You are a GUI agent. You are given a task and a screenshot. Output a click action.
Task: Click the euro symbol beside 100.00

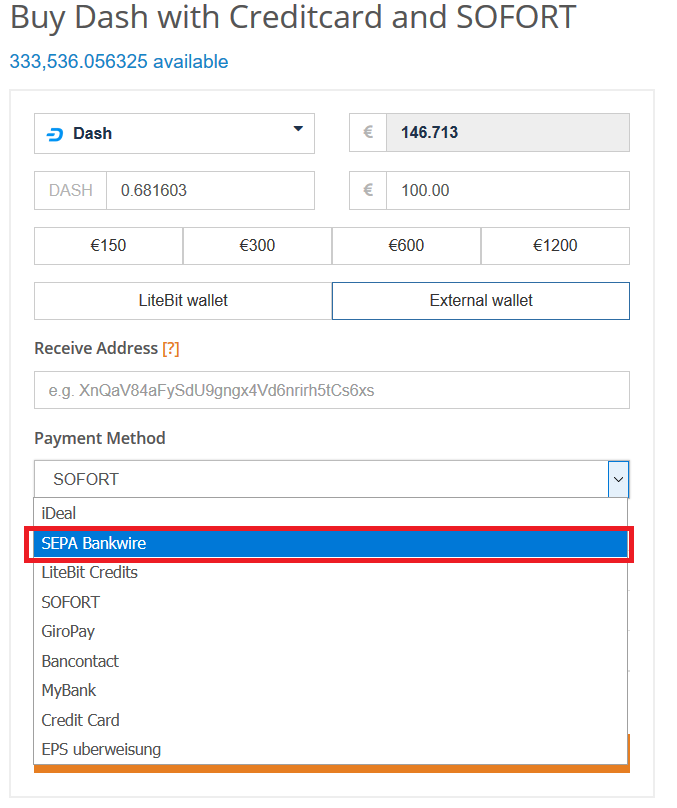(x=368, y=191)
